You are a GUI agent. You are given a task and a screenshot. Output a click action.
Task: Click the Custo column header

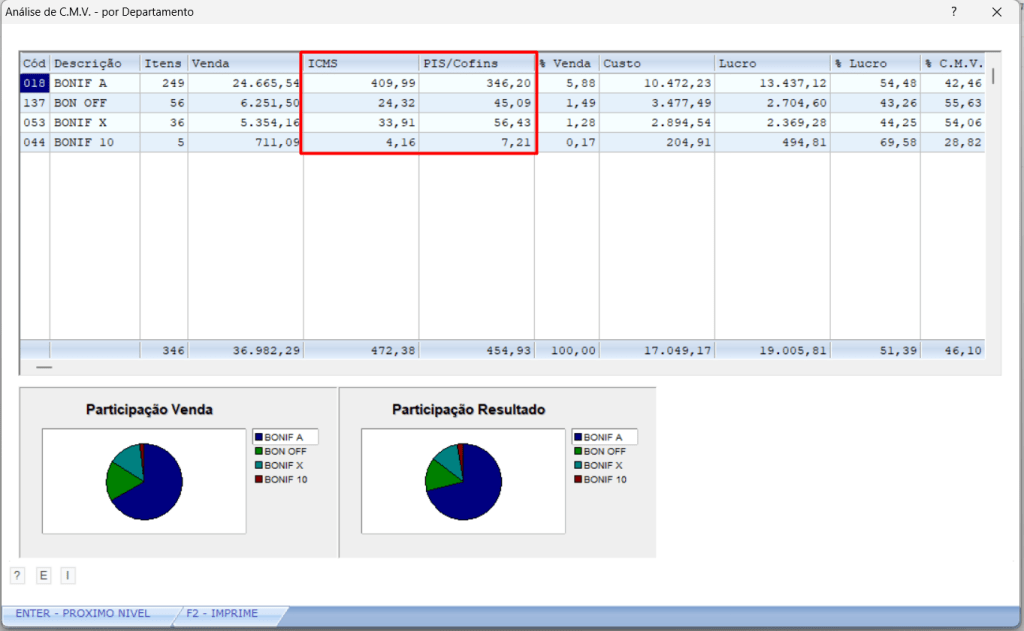tap(656, 63)
